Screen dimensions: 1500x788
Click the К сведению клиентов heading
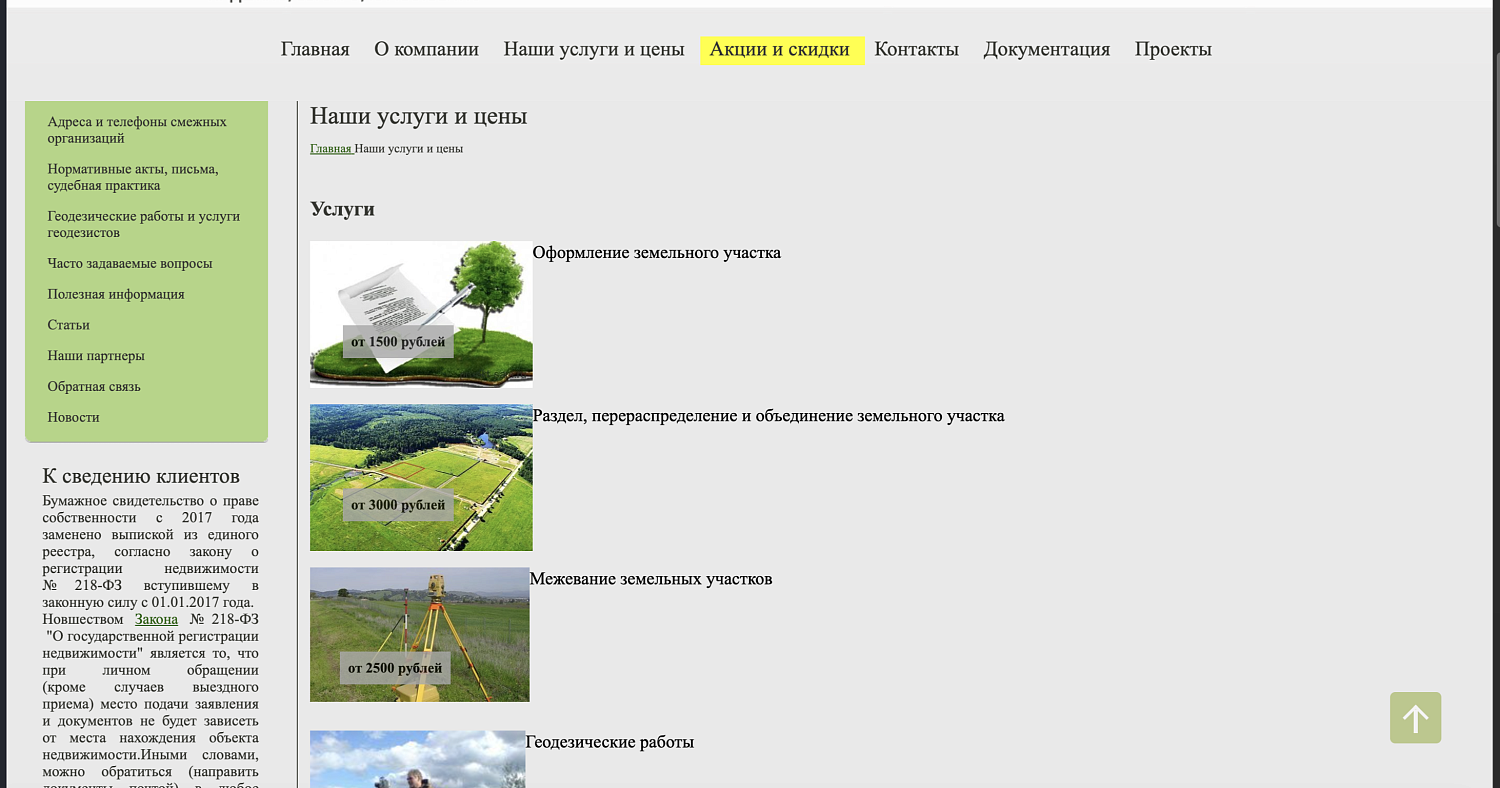(141, 476)
